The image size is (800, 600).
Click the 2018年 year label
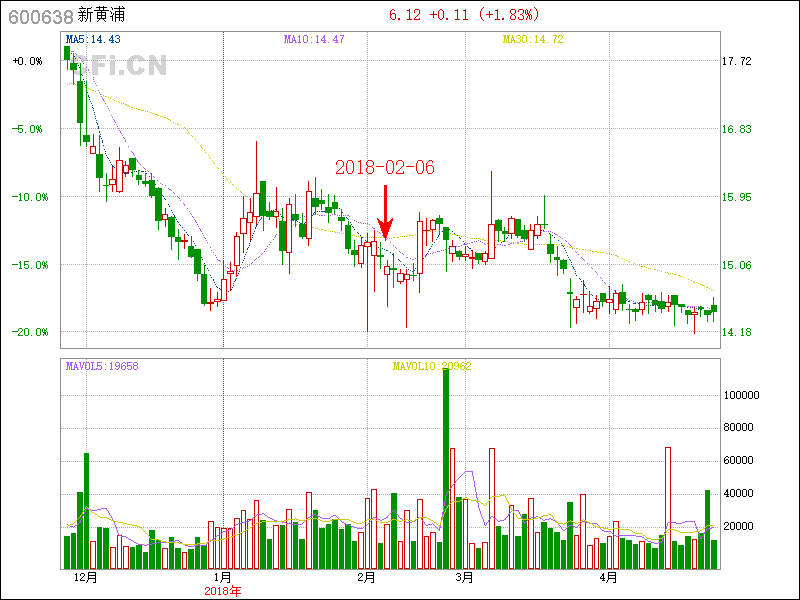point(222,591)
